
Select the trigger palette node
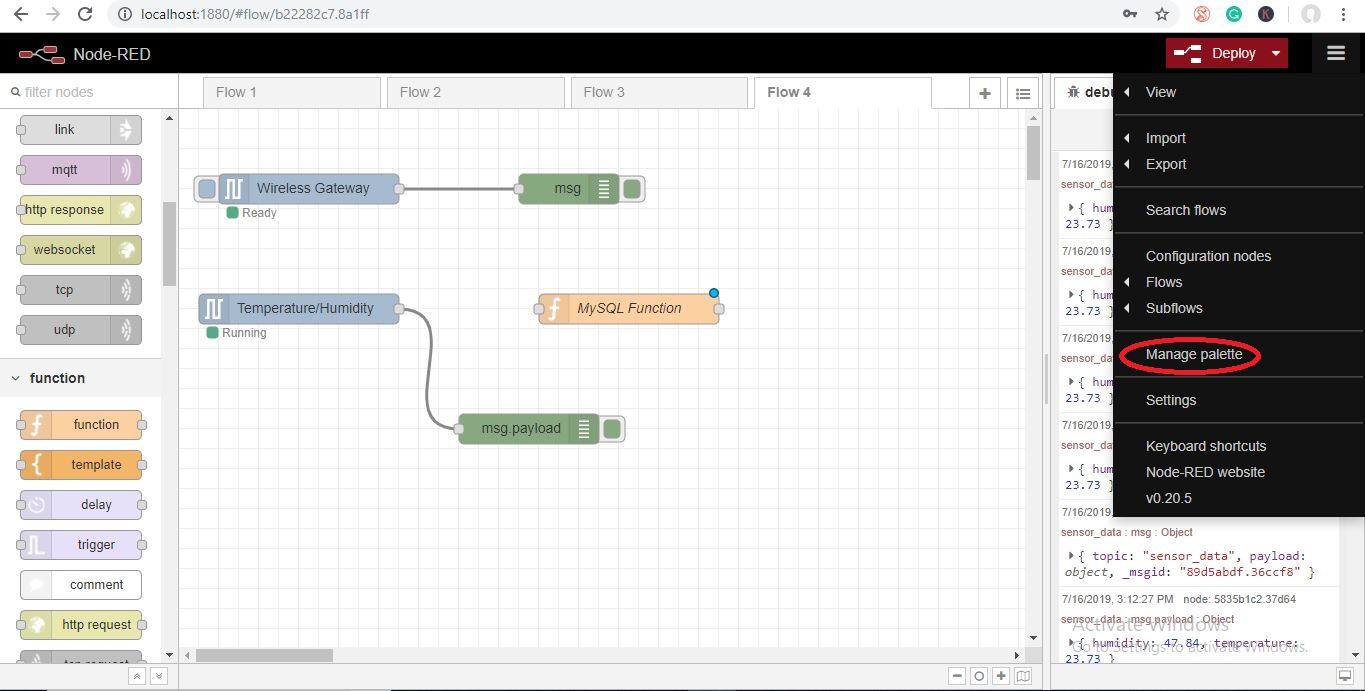coord(80,545)
